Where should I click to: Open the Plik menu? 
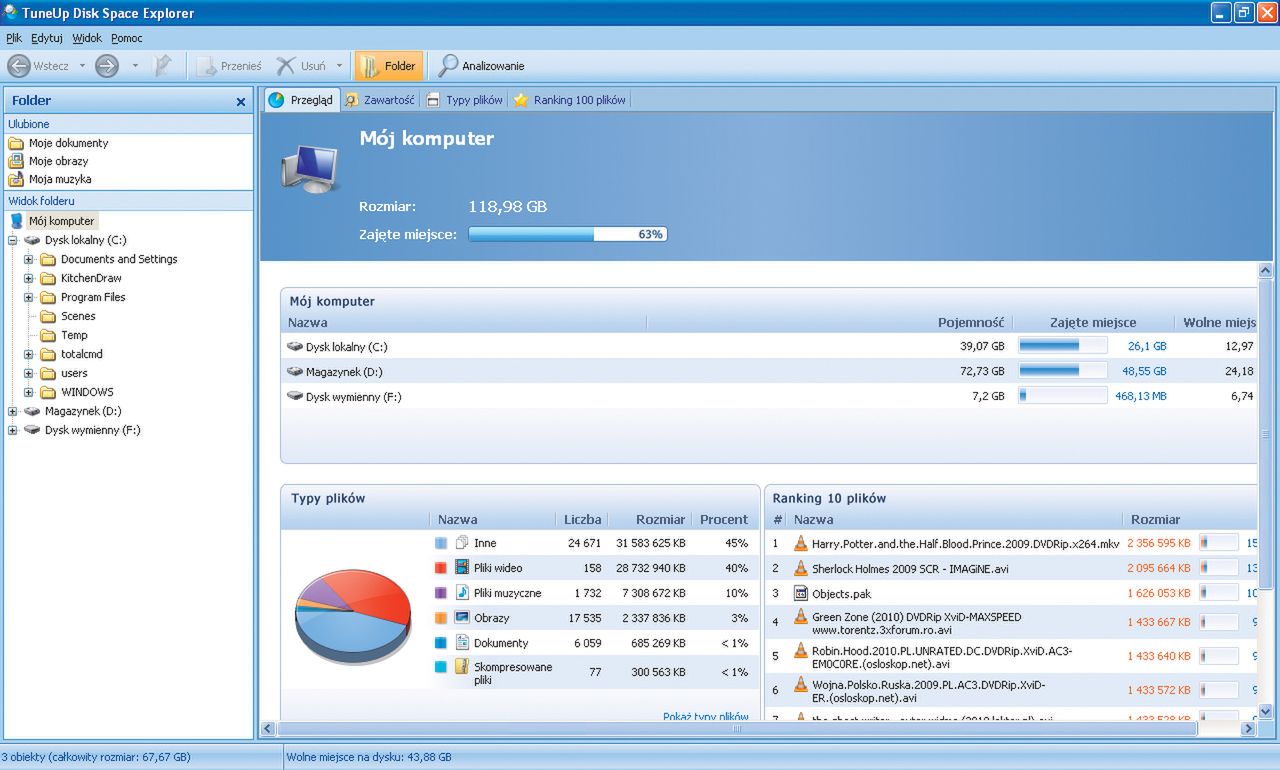(x=14, y=38)
